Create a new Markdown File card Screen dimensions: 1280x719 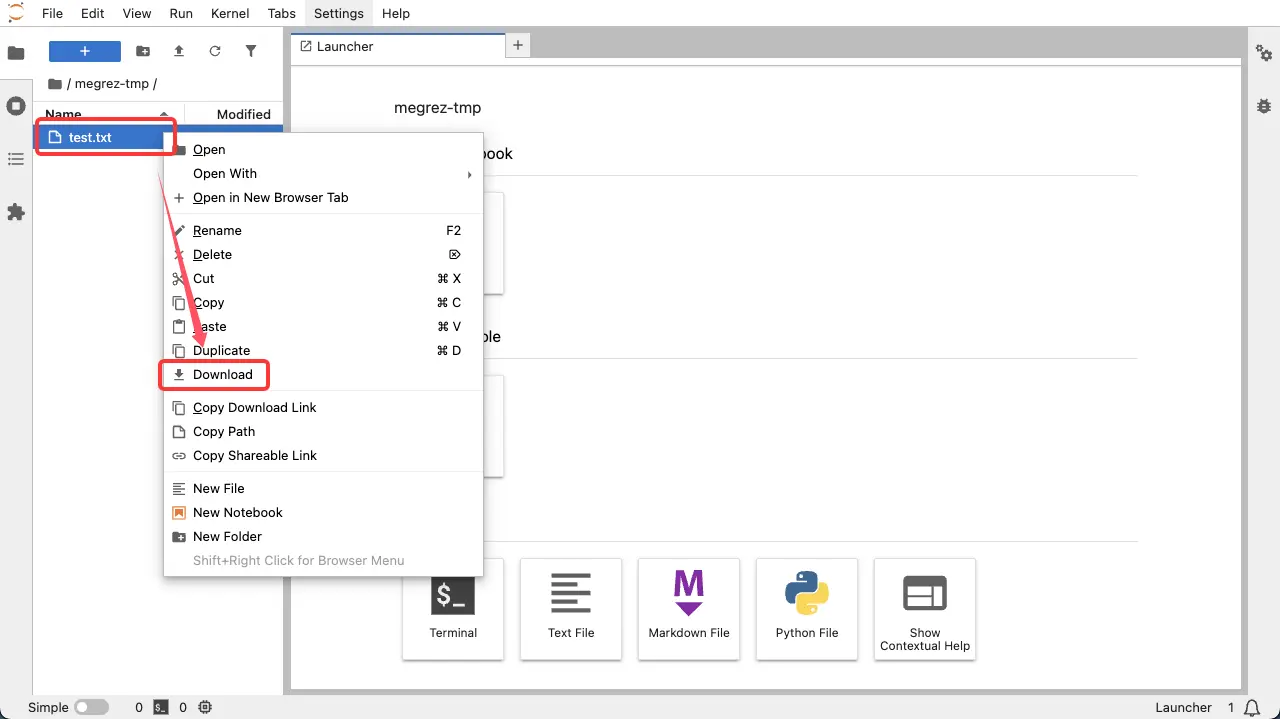[689, 609]
